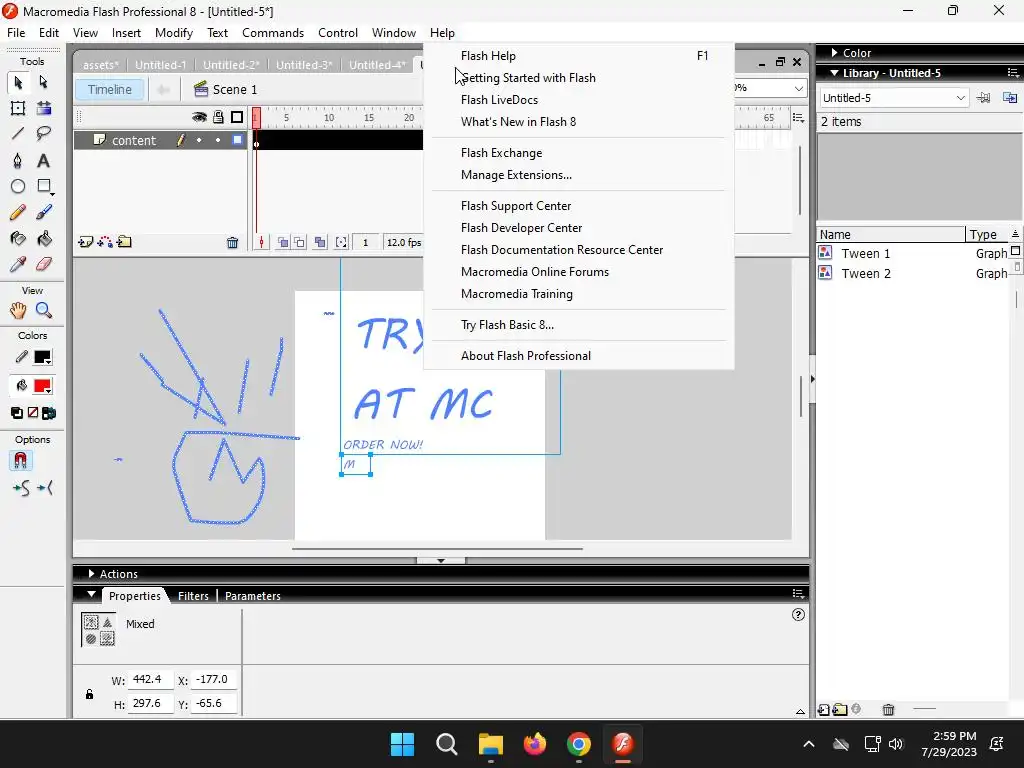Click the library delete trash icon

[x=888, y=710]
